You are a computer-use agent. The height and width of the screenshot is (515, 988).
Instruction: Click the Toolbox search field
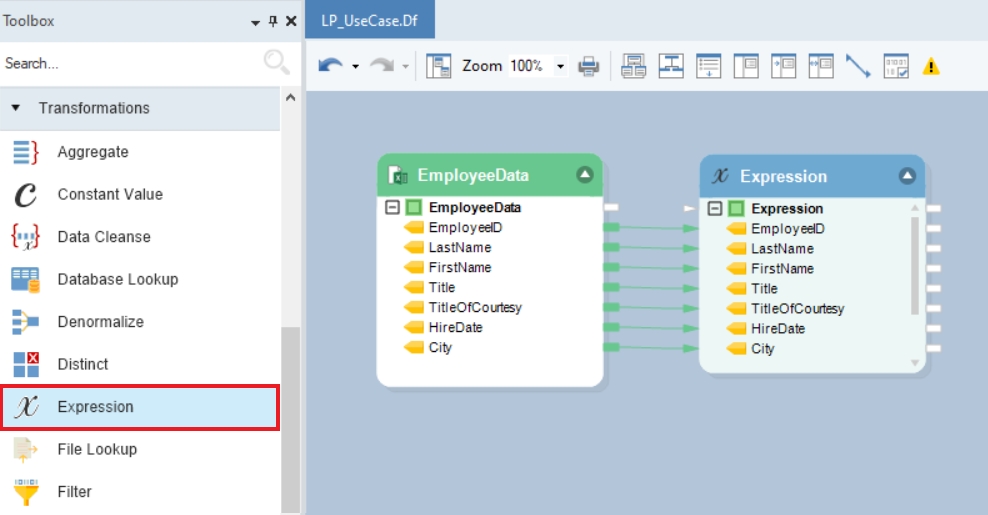point(130,63)
